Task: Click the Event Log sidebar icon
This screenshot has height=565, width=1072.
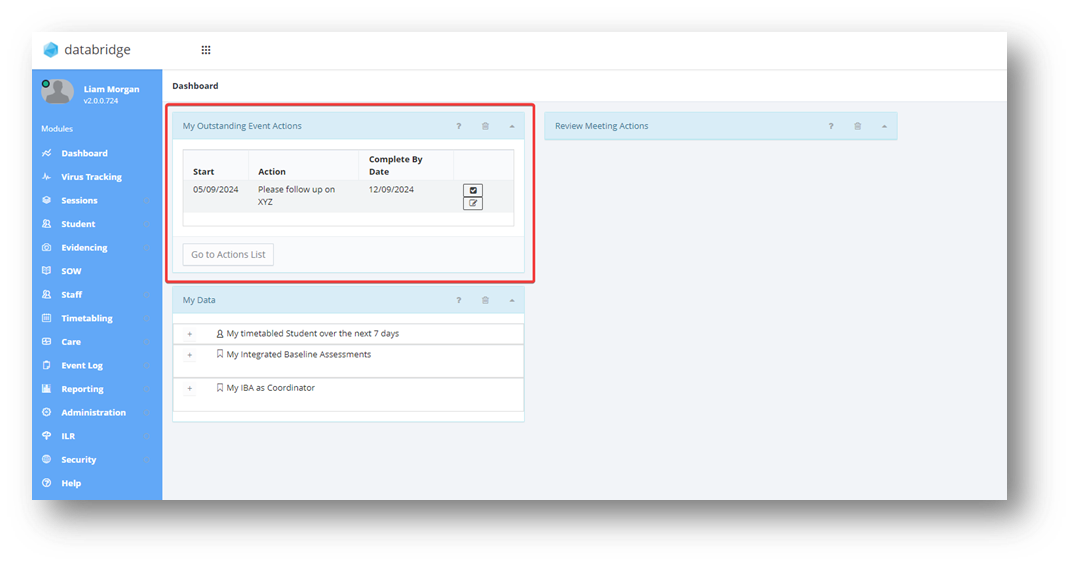Action: click(x=46, y=365)
